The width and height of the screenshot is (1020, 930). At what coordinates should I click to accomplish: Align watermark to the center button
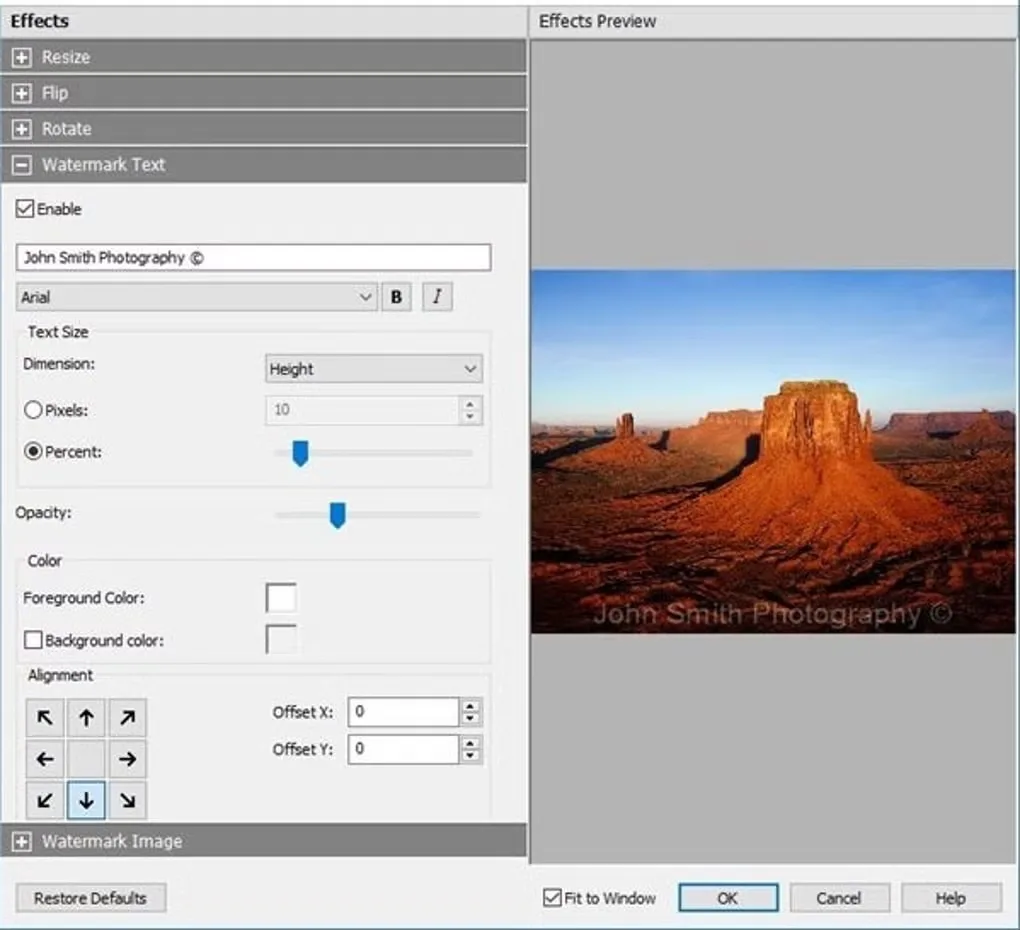tap(86, 759)
